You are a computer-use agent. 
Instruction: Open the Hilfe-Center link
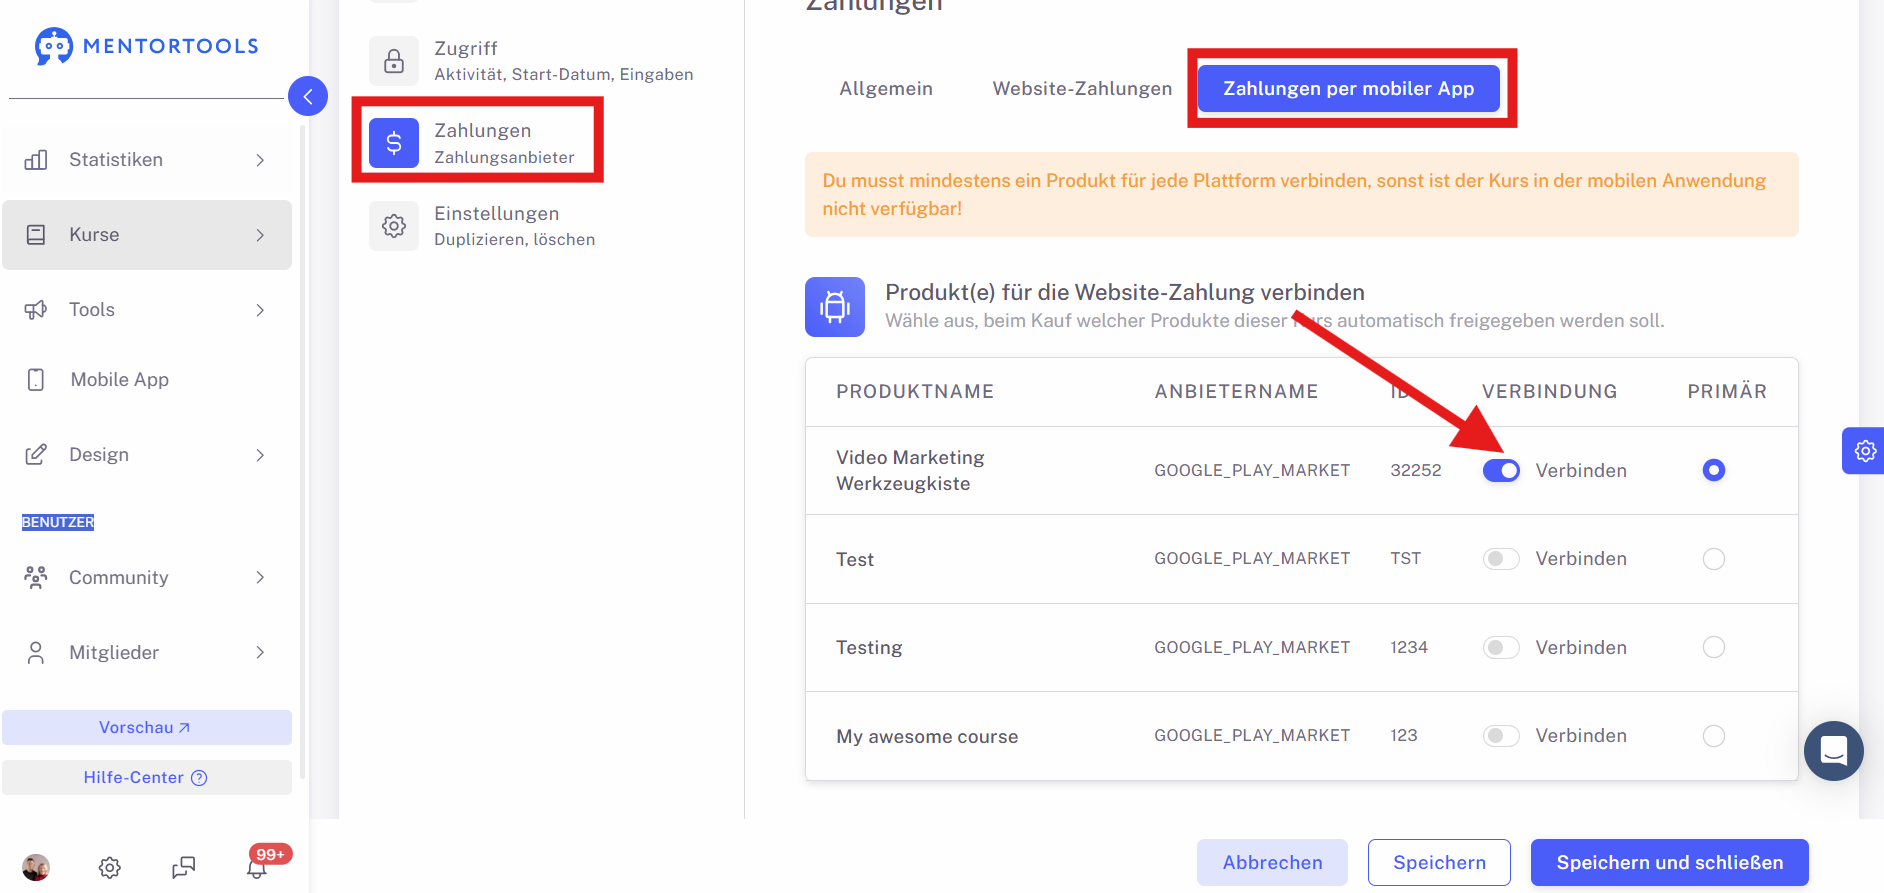click(147, 777)
